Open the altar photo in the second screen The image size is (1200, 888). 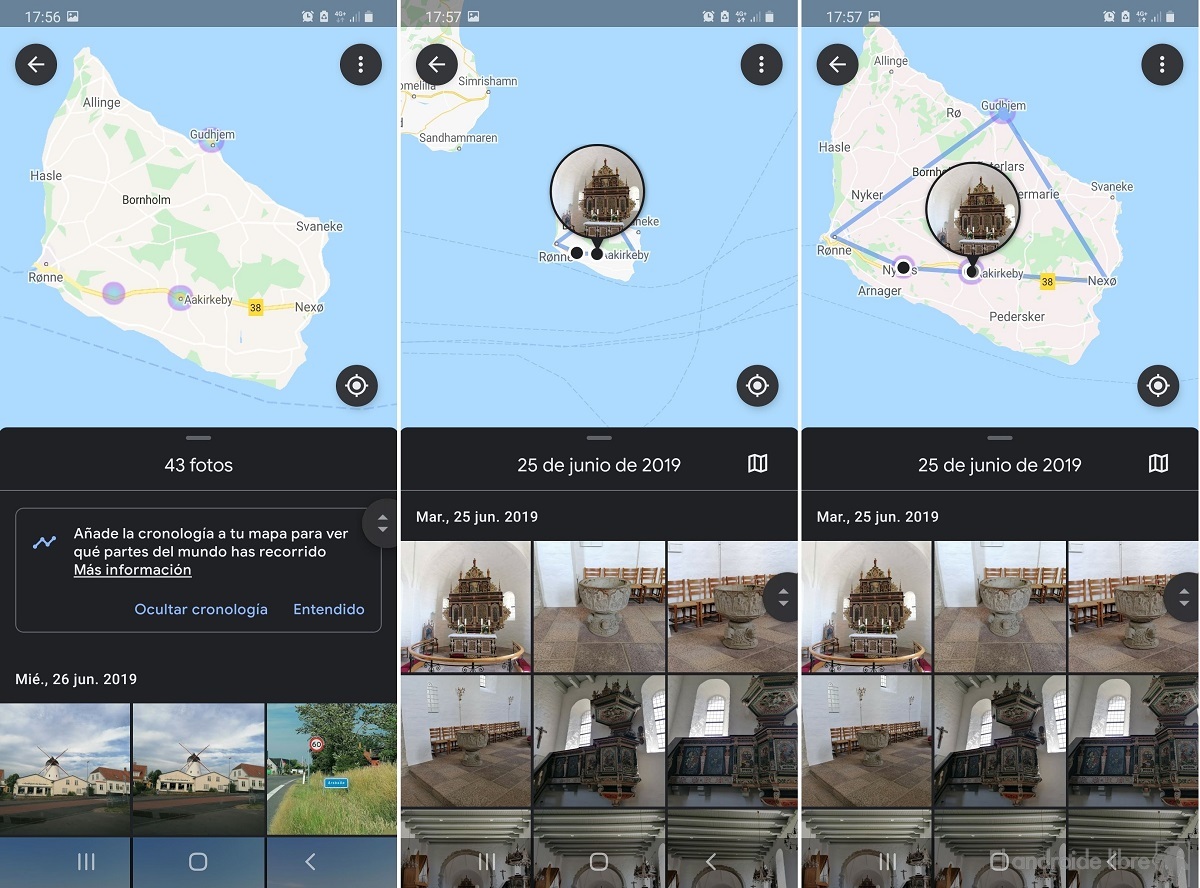point(466,606)
